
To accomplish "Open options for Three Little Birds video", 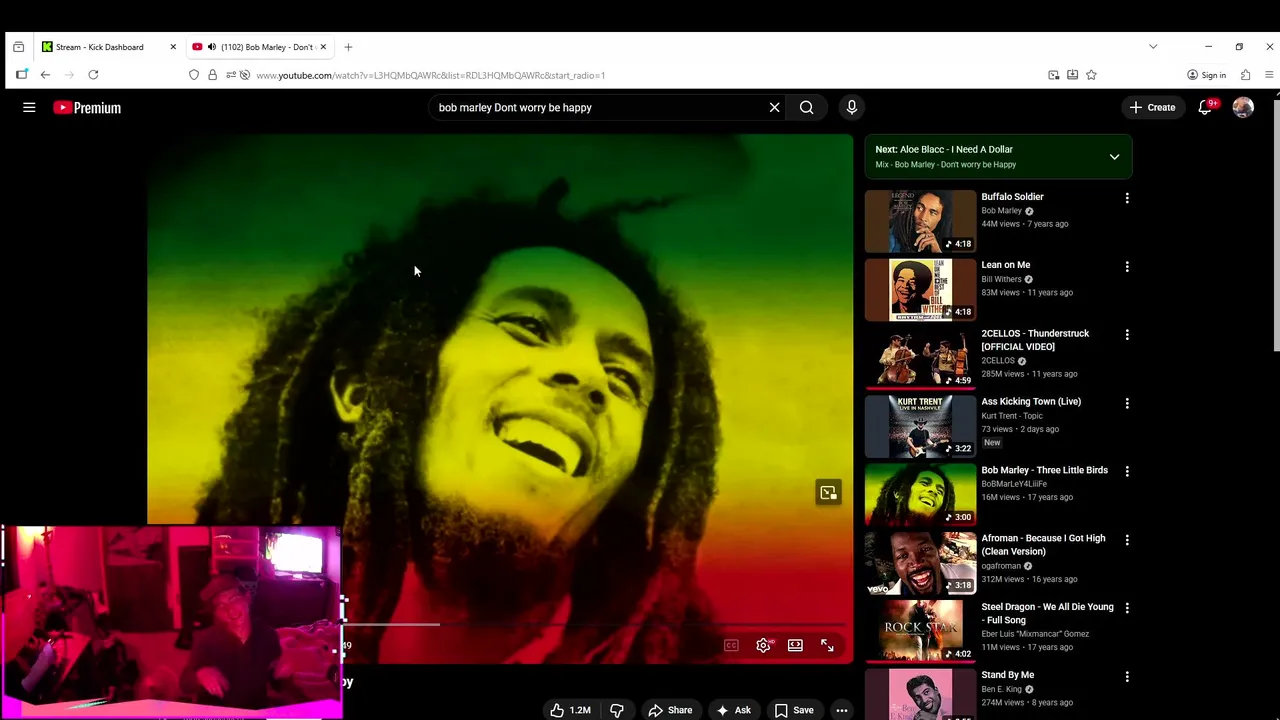I will pyautogui.click(x=1127, y=471).
